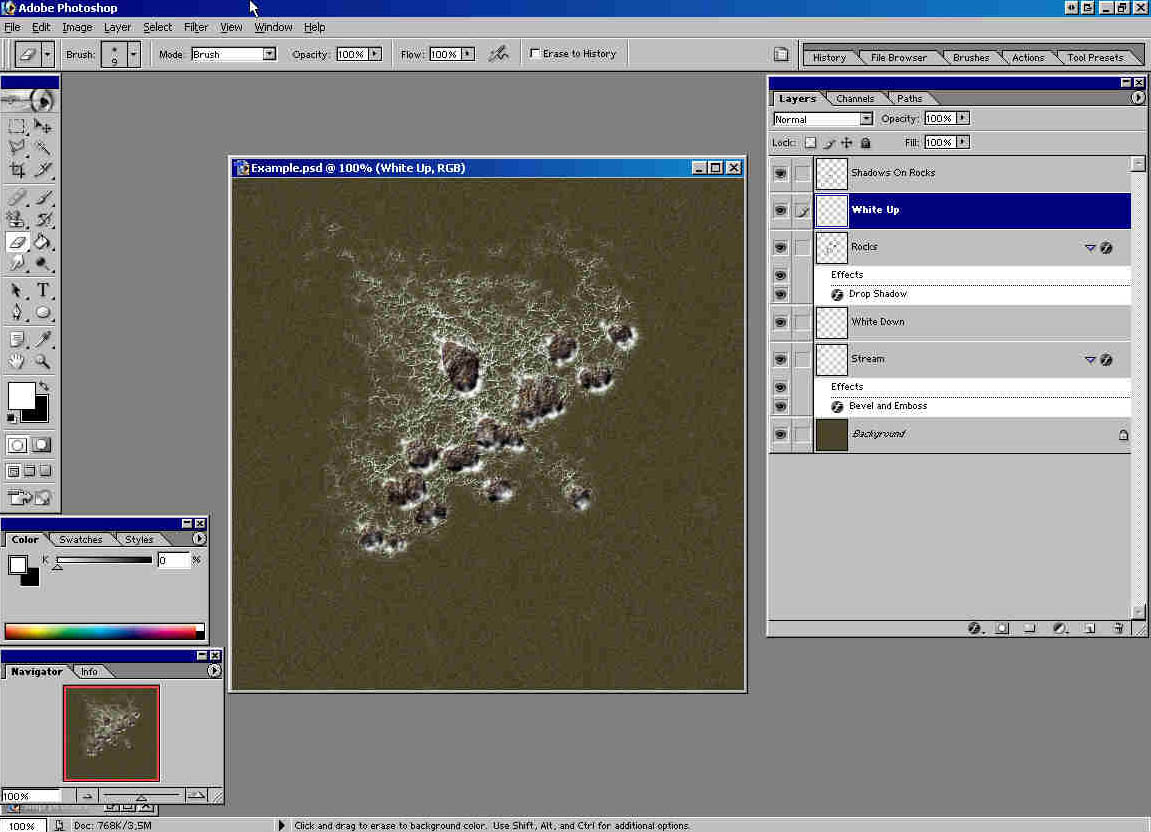The width and height of the screenshot is (1151, 832).
Task: Open the Filter menu
Action: [x=195, y=27]
